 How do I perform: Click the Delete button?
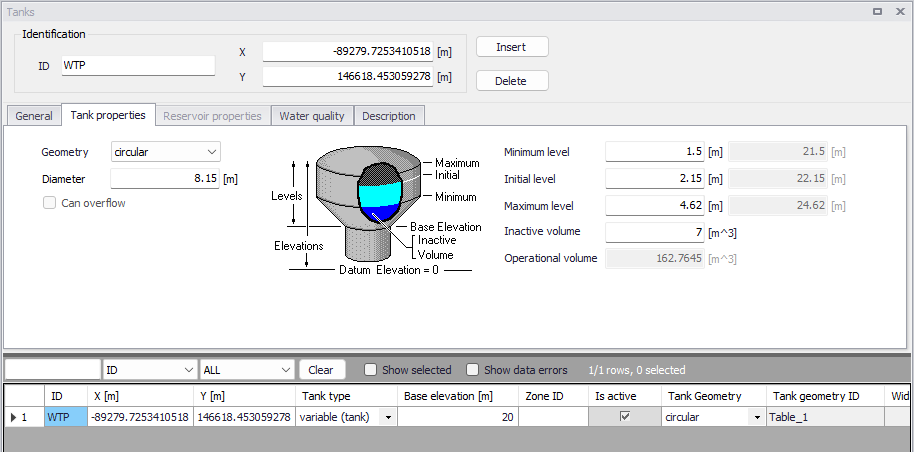coord(512,81)
